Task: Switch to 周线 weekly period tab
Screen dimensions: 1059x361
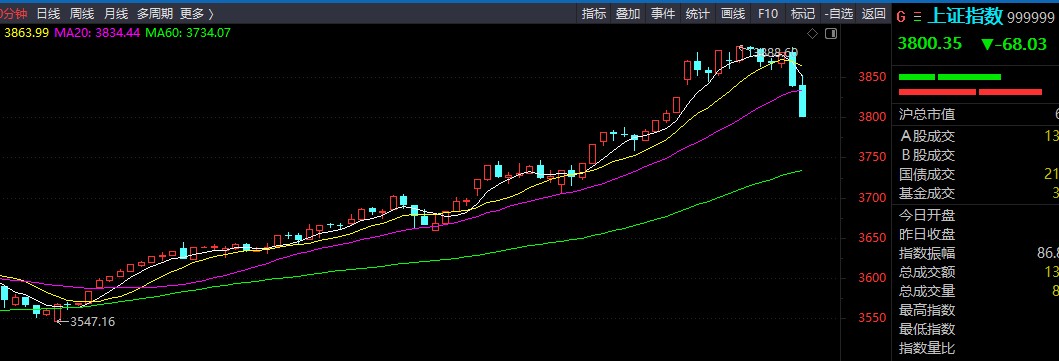Action: coord(82,13)
